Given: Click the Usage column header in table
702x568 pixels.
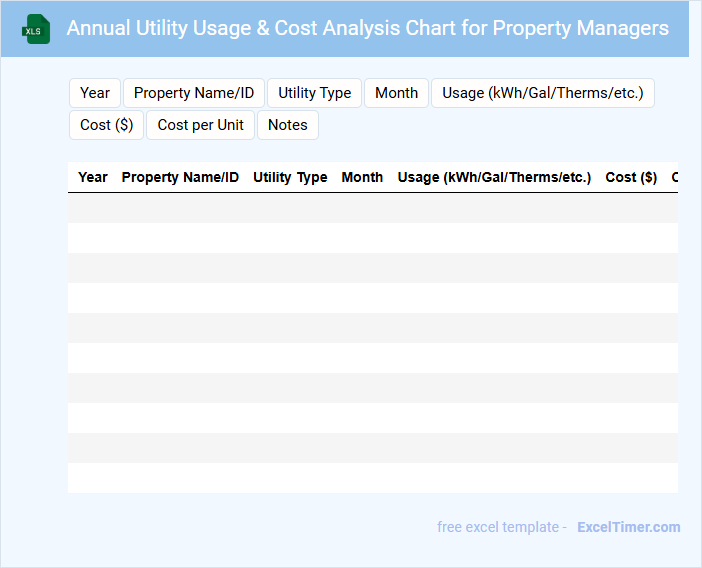Looking at the screenshot, I should (x=494, y=177).
